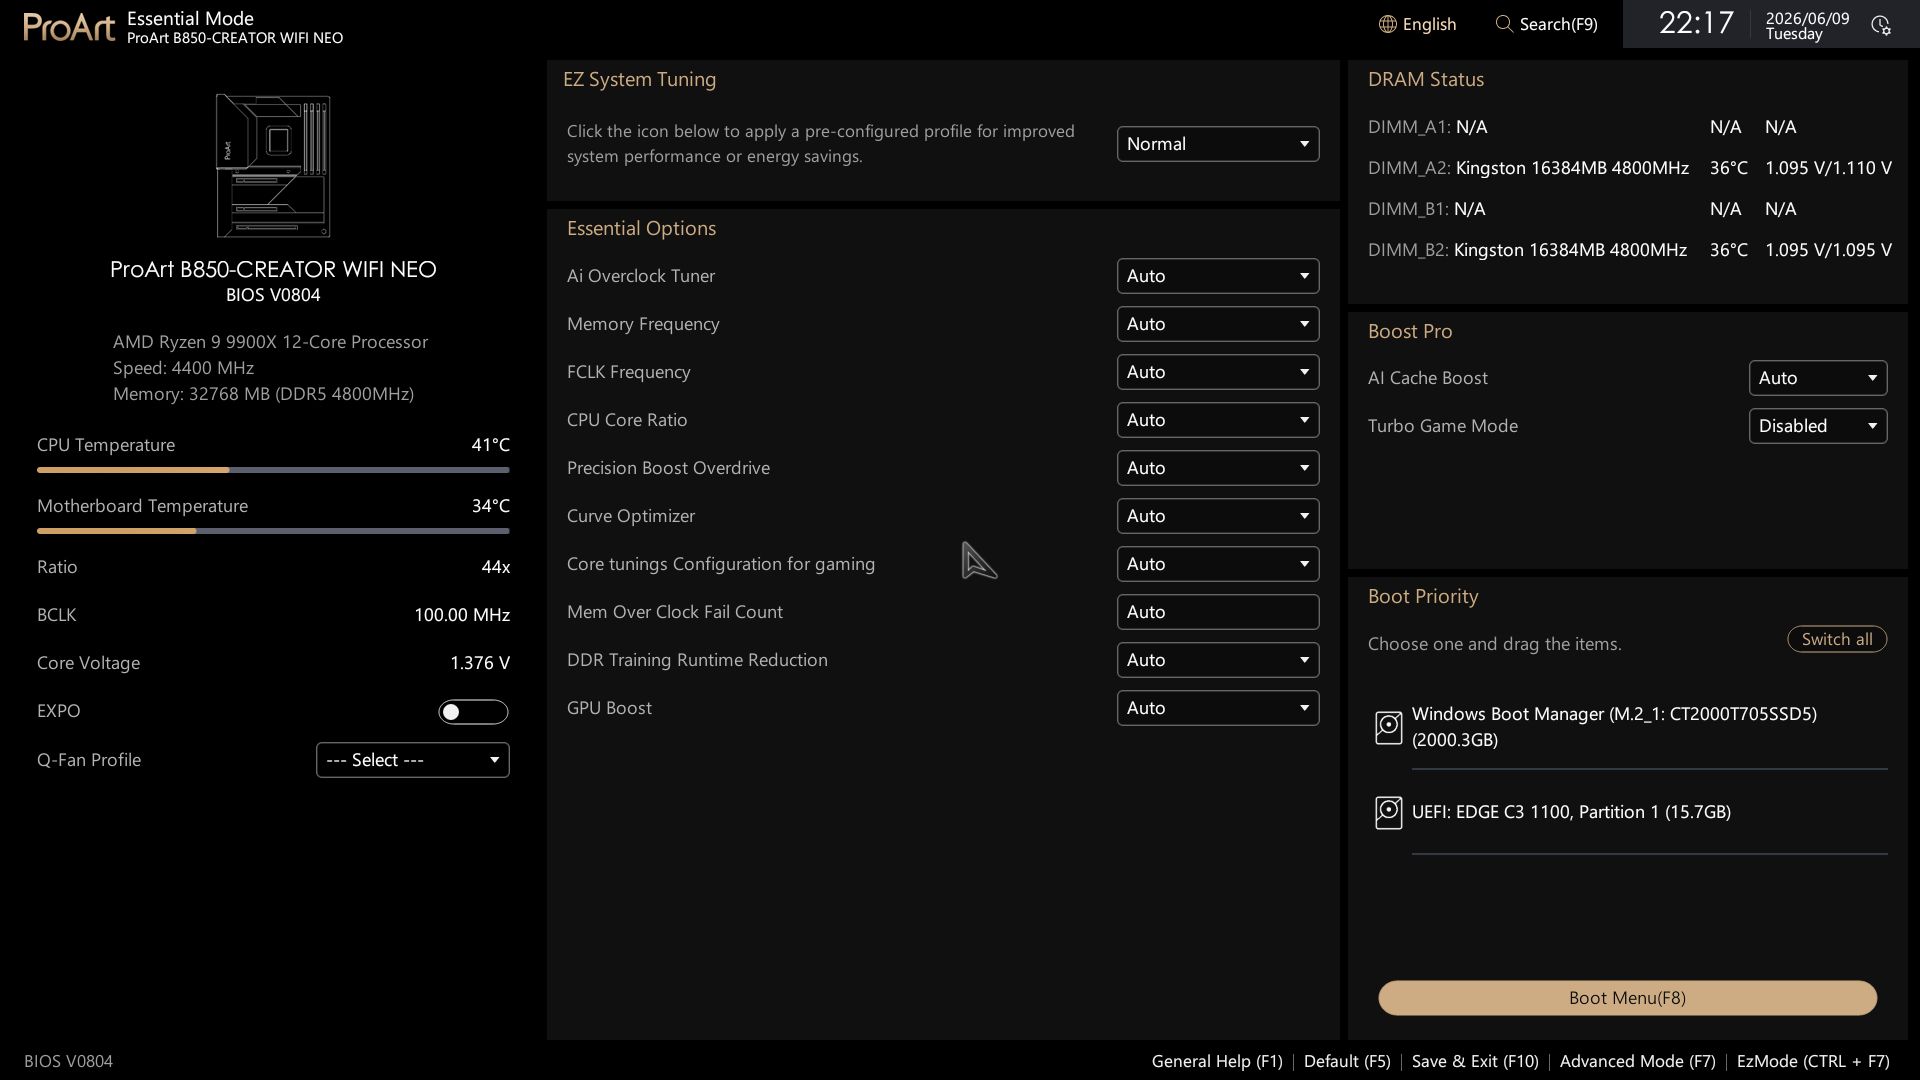Click the globe language icon
The width and height of the screenshot is (1920, 1080).
coord(1387,24)
